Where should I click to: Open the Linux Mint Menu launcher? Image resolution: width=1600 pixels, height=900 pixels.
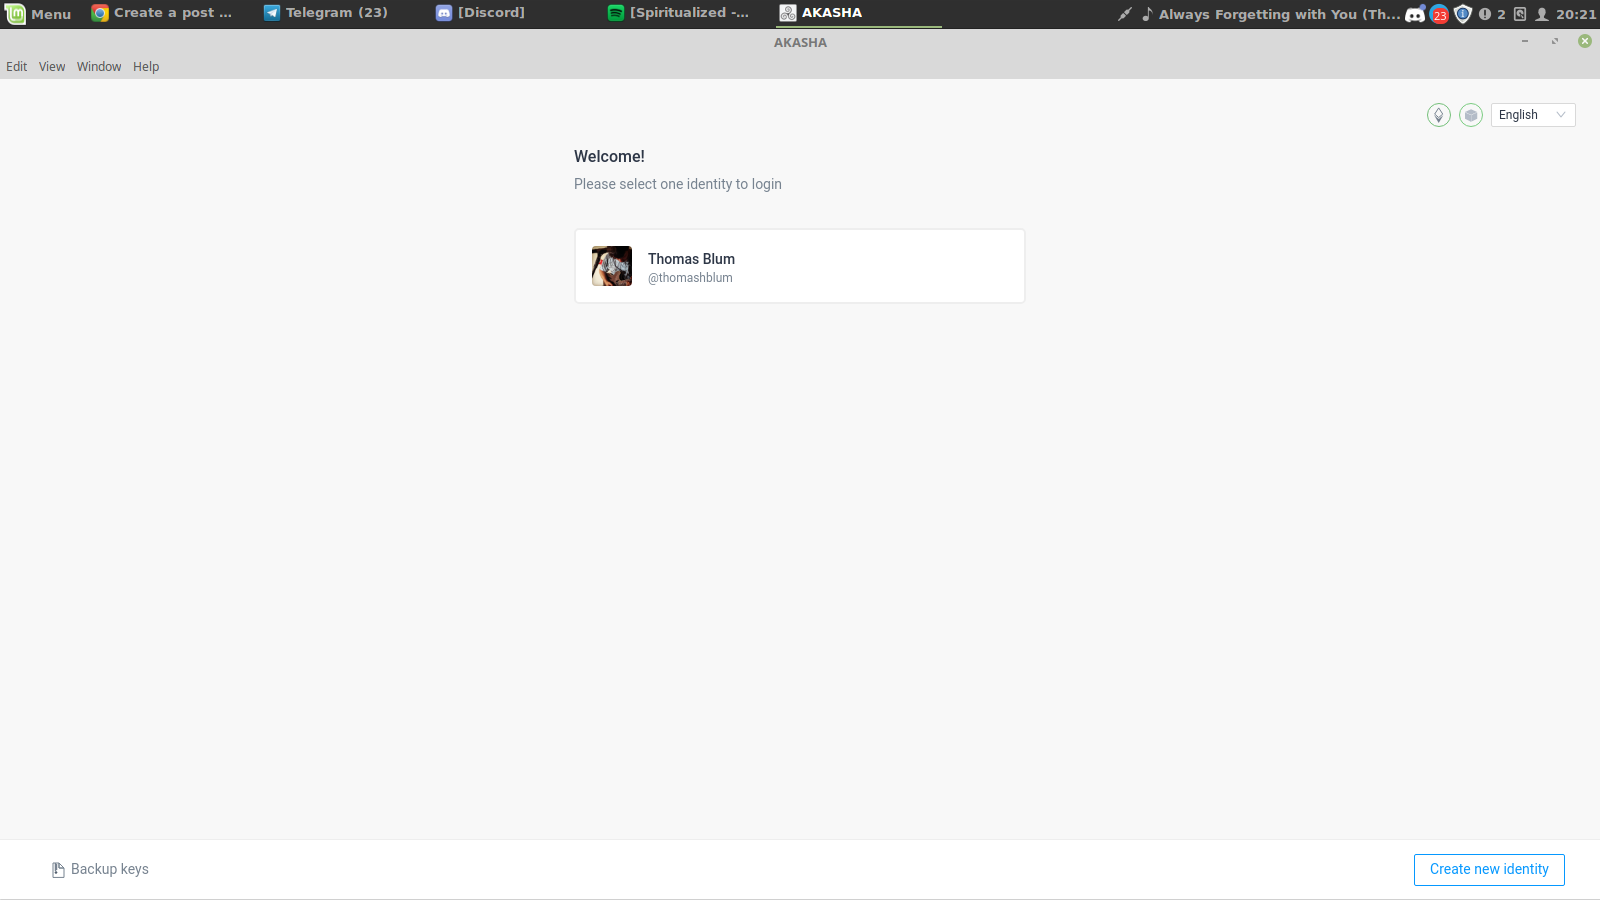click(38, 14)
